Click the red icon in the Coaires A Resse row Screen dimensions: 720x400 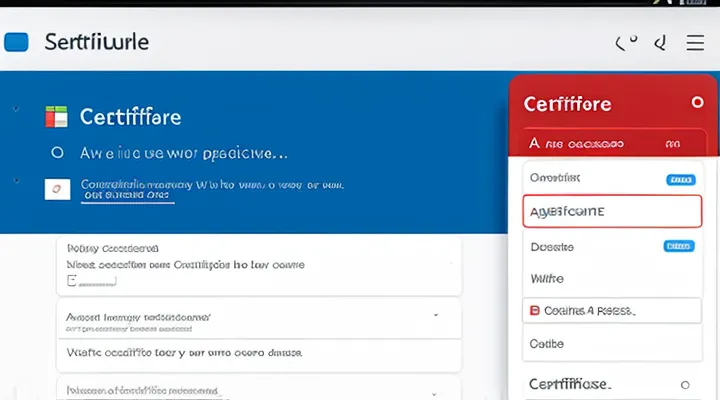point(535,311)
